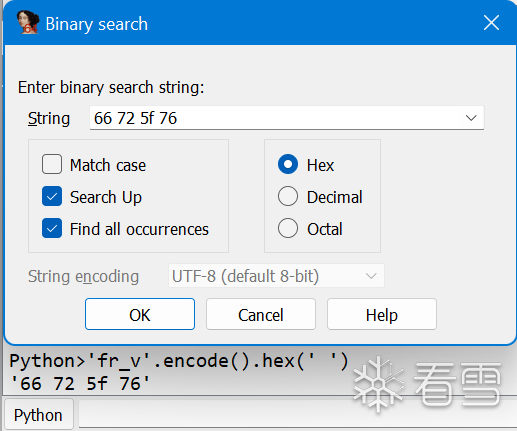Click the IDA application icon in title bar

pos(28,23)
